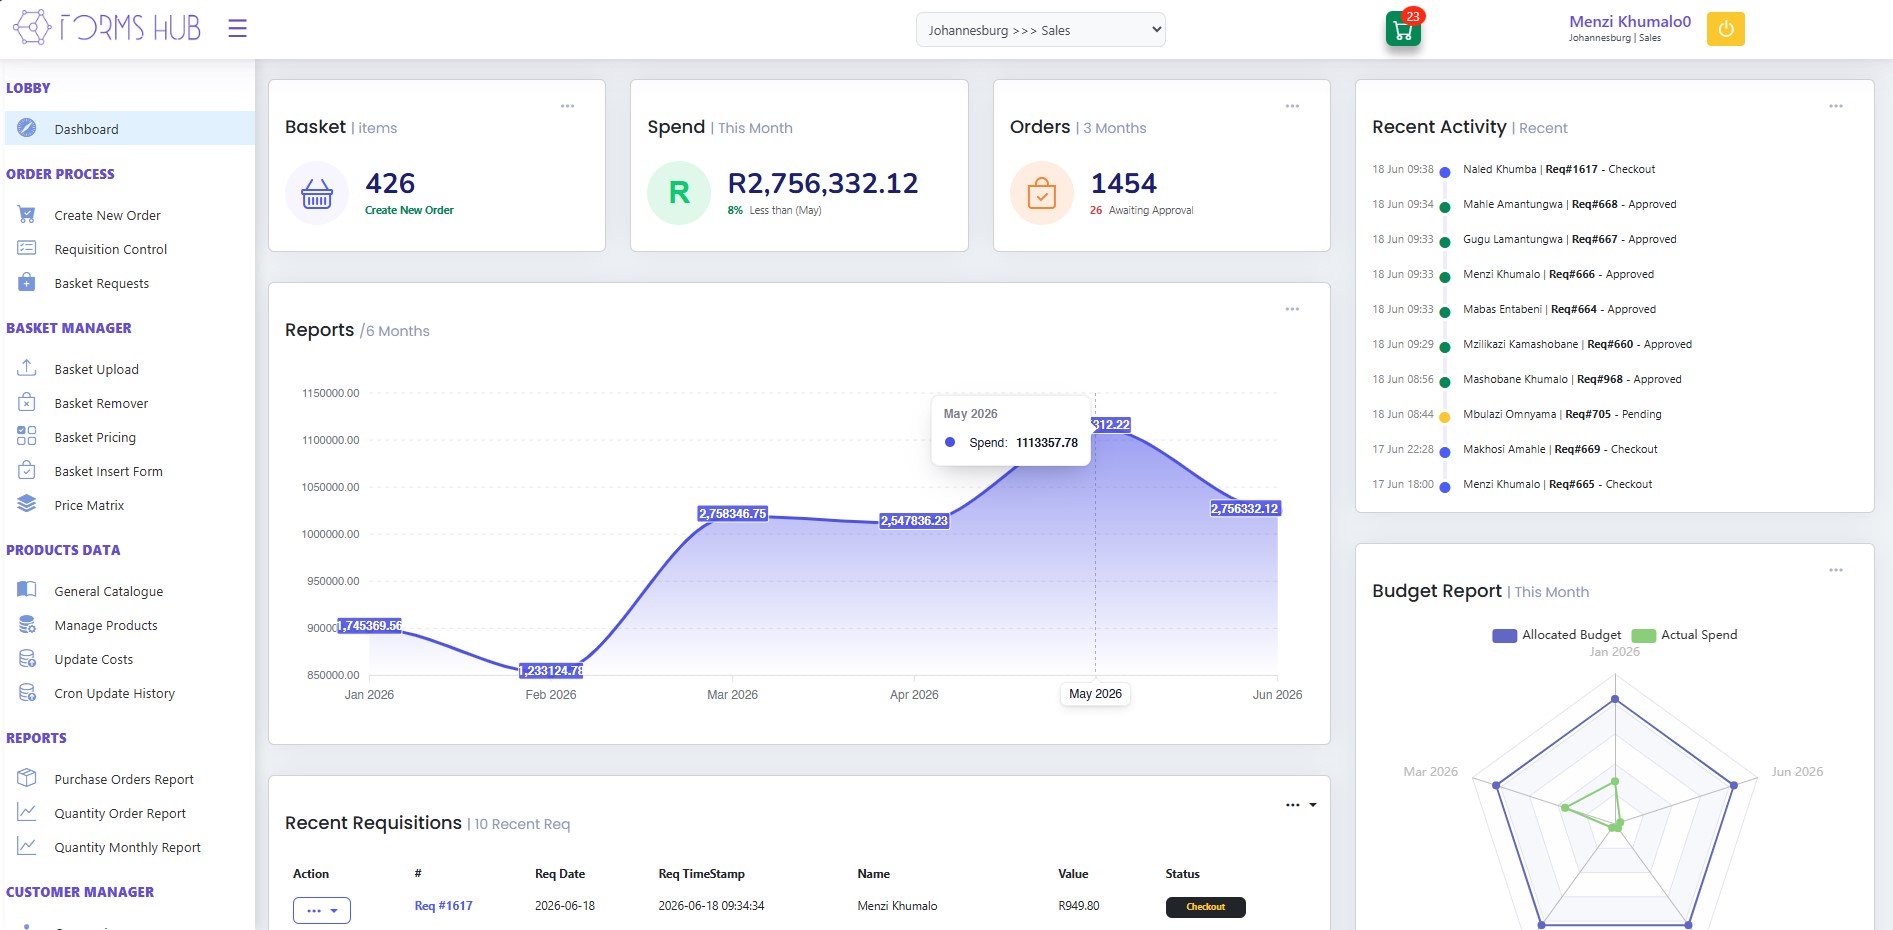The height and width of the screenshot is (930, 1893).
Task: Click the Dashboard compass icon
Action: (x=27, y=128)
